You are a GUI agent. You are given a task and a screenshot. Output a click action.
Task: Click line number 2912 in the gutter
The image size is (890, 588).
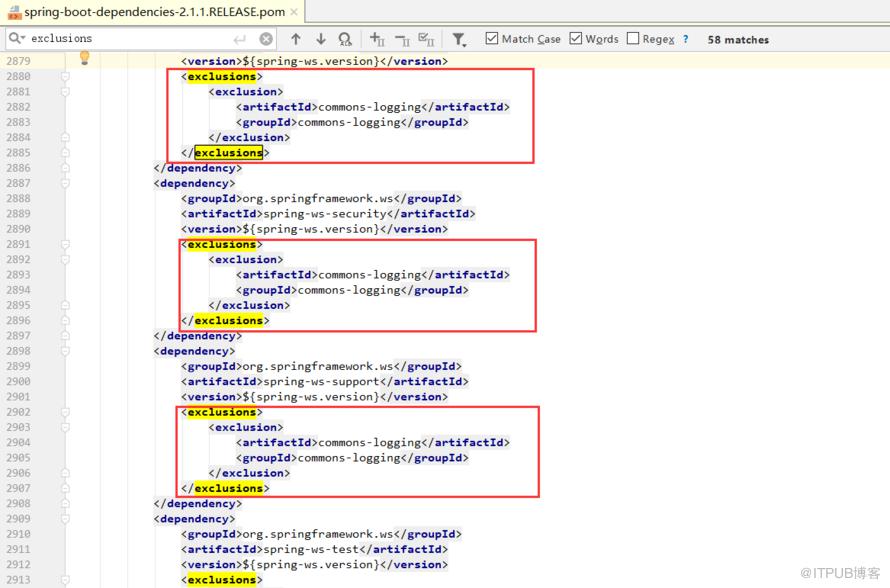coord(19,565)
